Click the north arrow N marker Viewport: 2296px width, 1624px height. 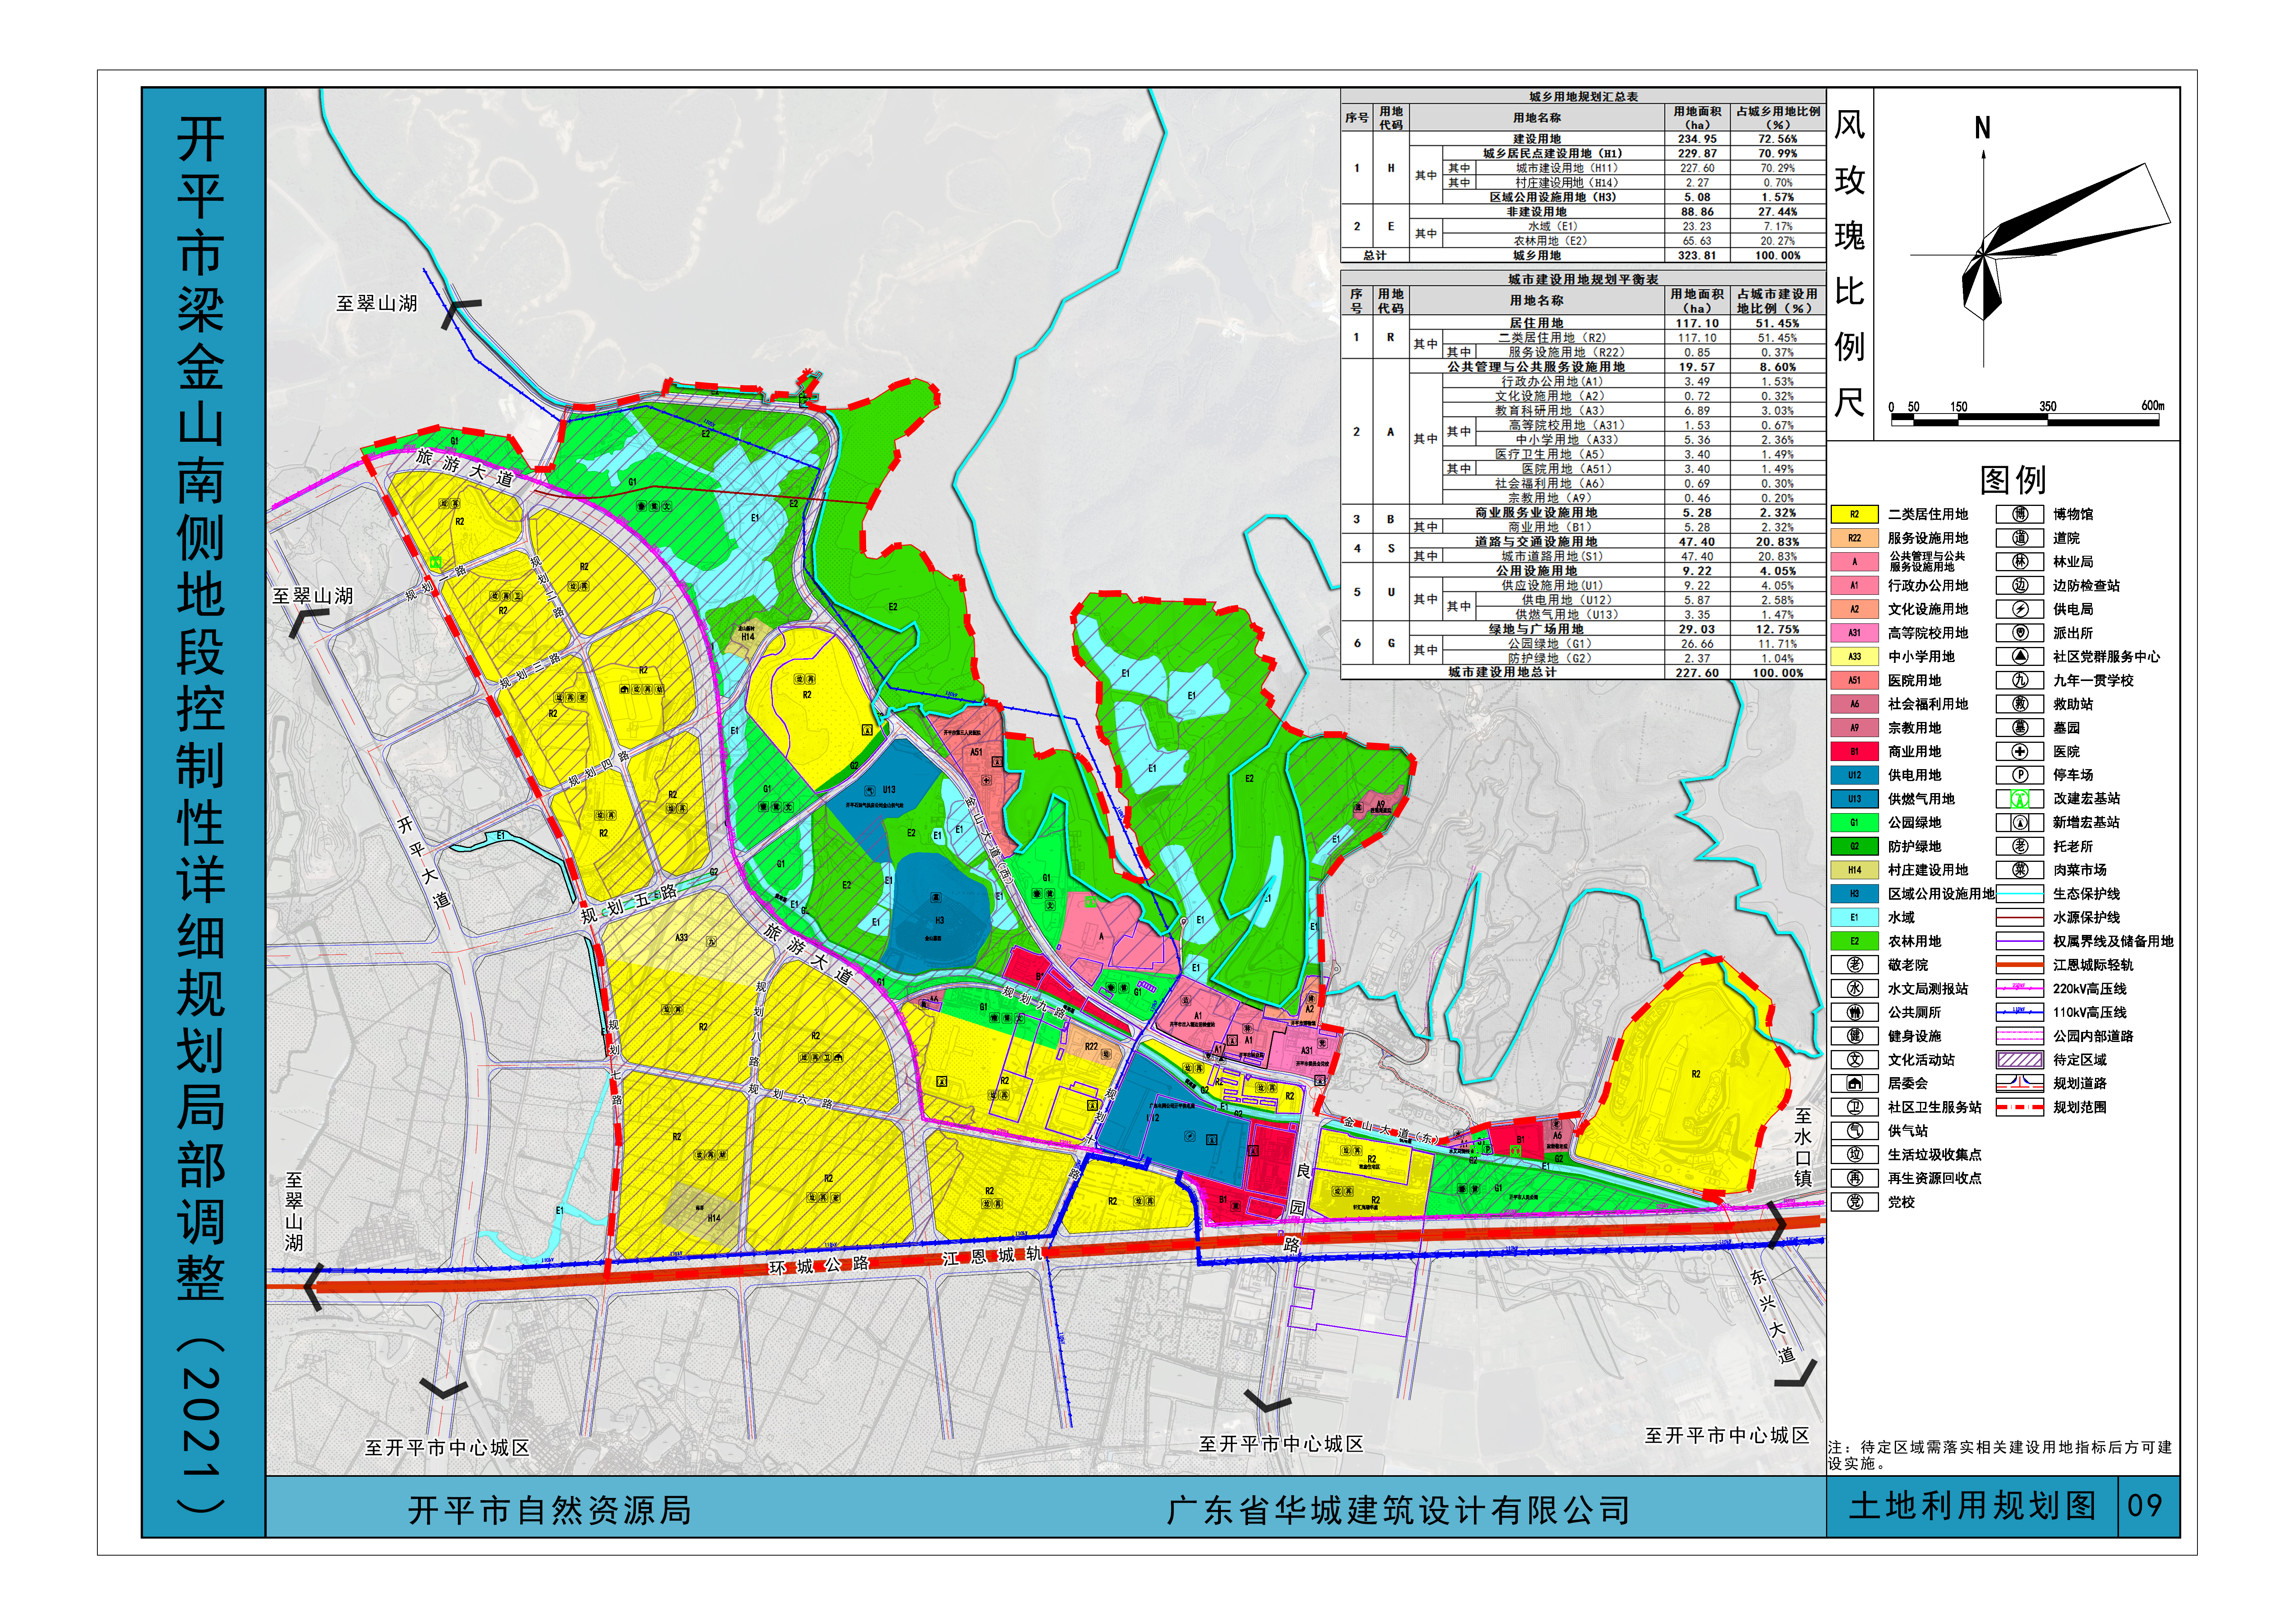1983,128
